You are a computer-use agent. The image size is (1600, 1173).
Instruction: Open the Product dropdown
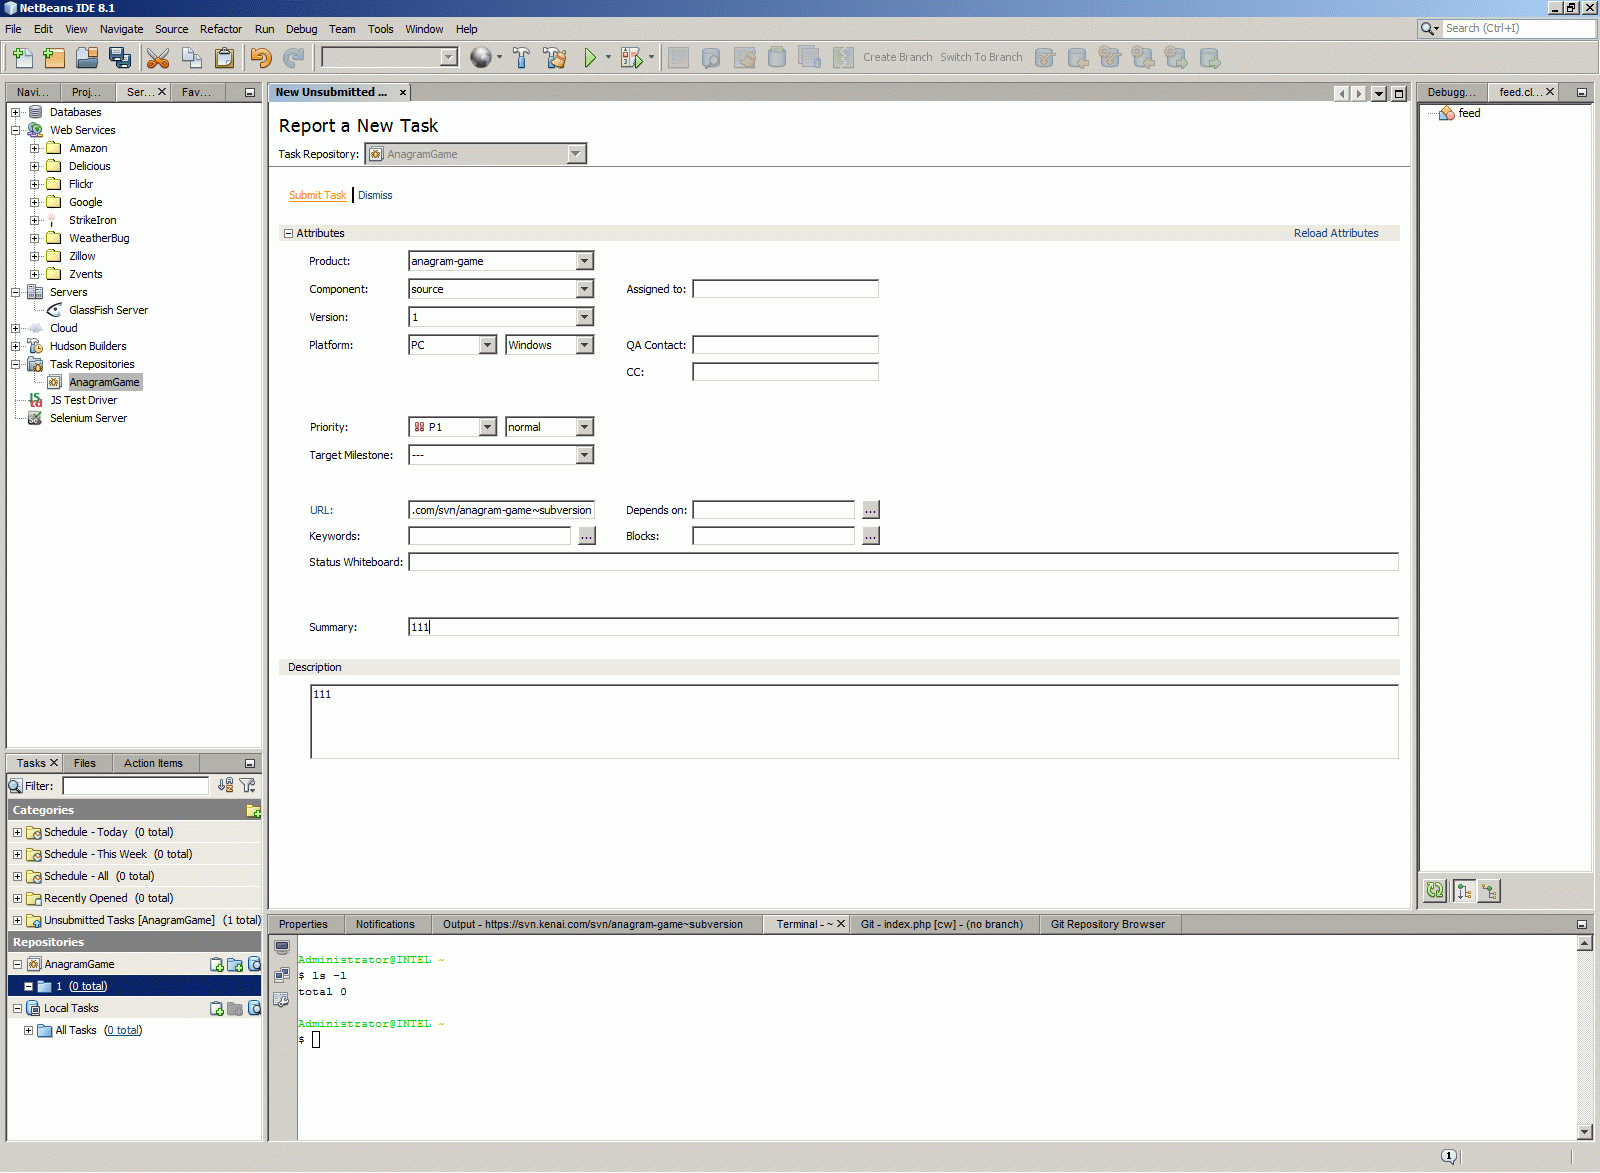click(585, 261)
